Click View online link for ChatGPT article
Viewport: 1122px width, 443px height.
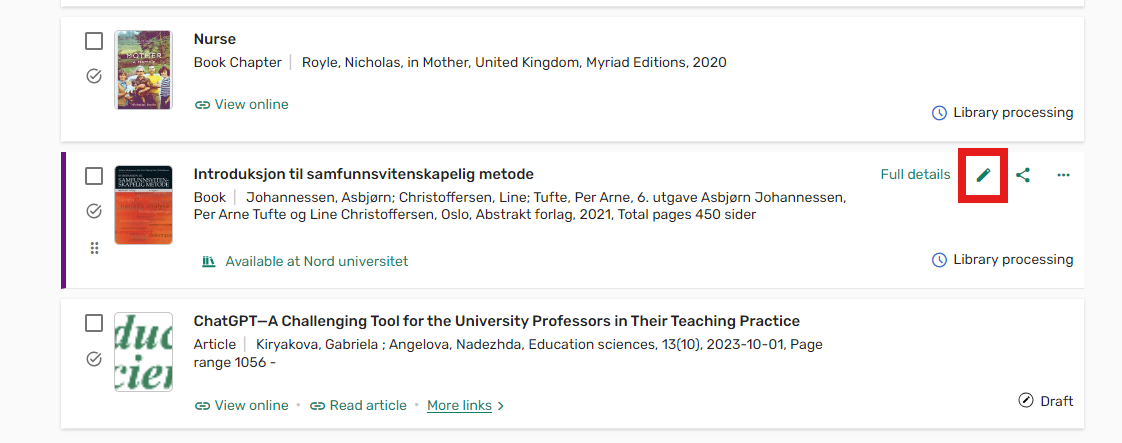[x=241, y=406]
